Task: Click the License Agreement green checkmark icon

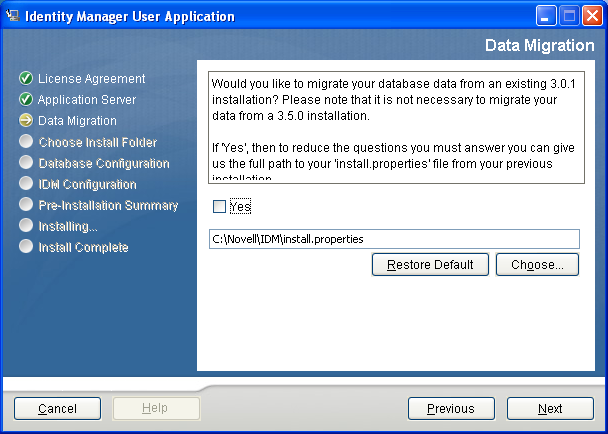Action: (x=26, y=79)
